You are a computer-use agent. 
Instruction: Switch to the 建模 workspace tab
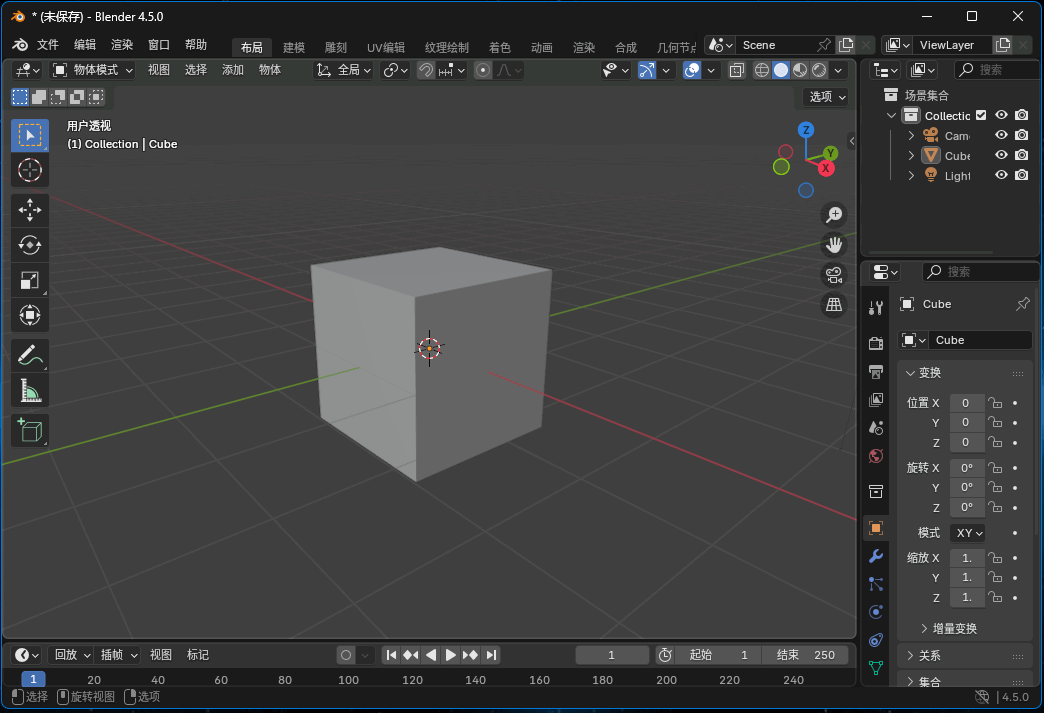coord(294,48)
